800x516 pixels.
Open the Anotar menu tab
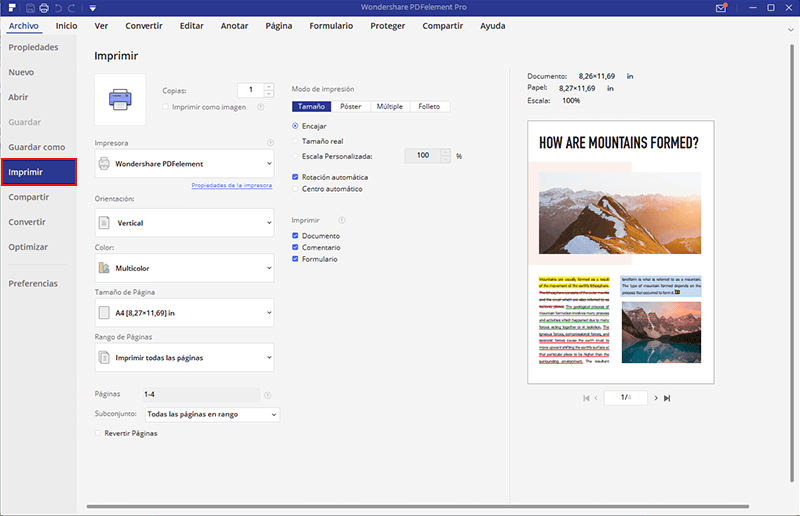click(x=234, y=26)
